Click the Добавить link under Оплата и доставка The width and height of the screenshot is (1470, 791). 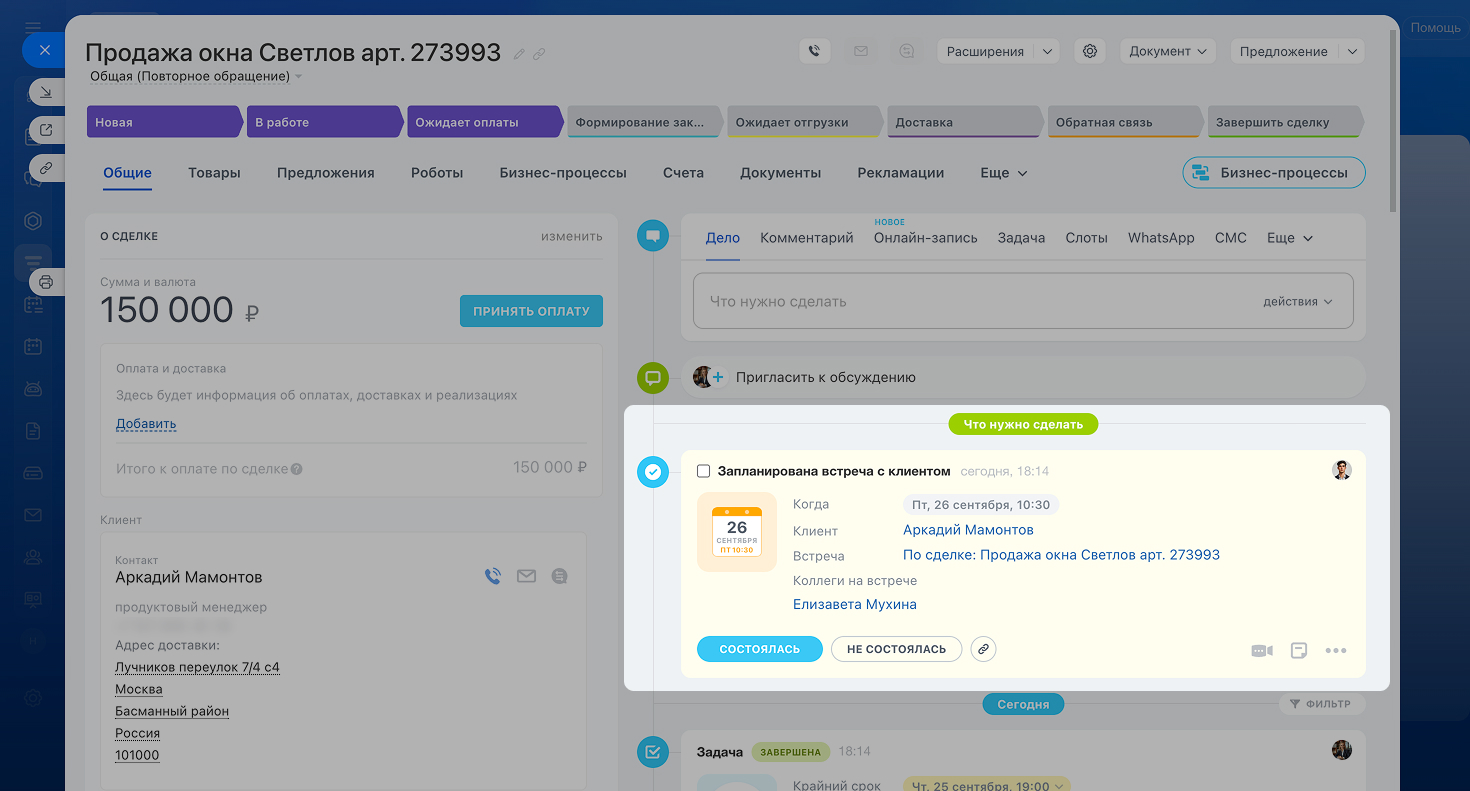tap(146, 423)
